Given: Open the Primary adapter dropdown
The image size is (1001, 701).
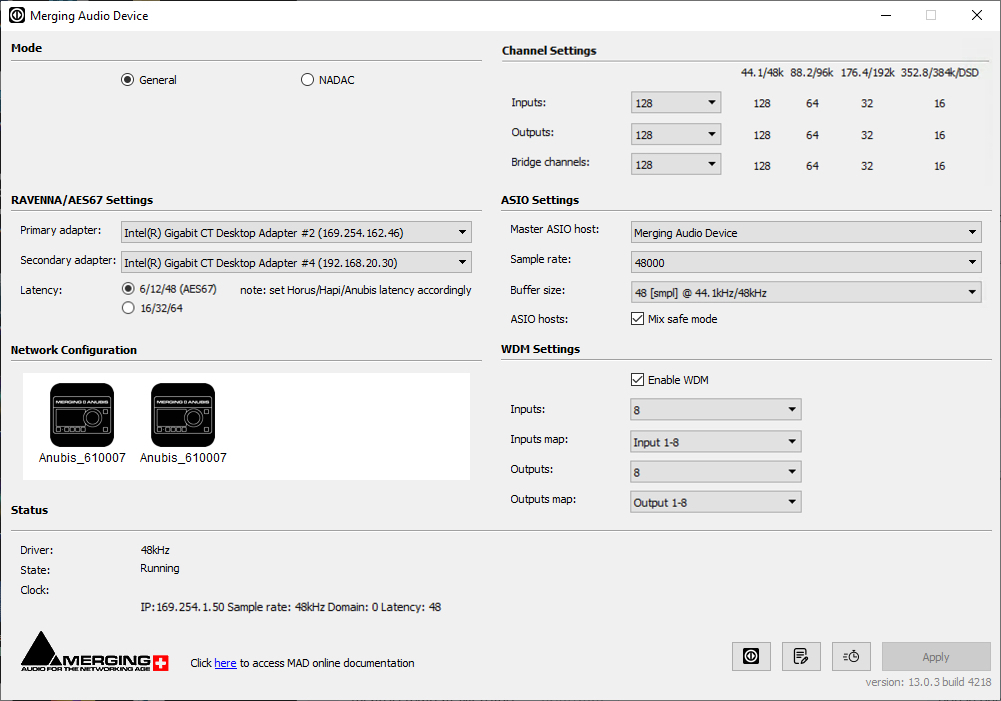Looking at the screenshot, I should (295, 233).
